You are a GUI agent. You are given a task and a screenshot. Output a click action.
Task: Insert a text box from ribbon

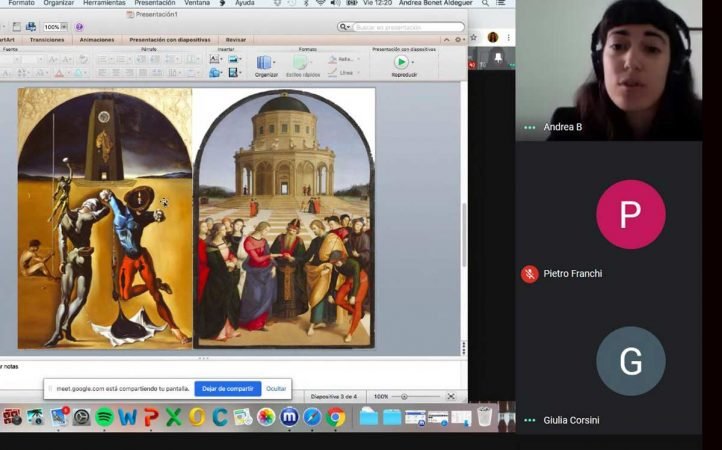(x=214, y=59)
